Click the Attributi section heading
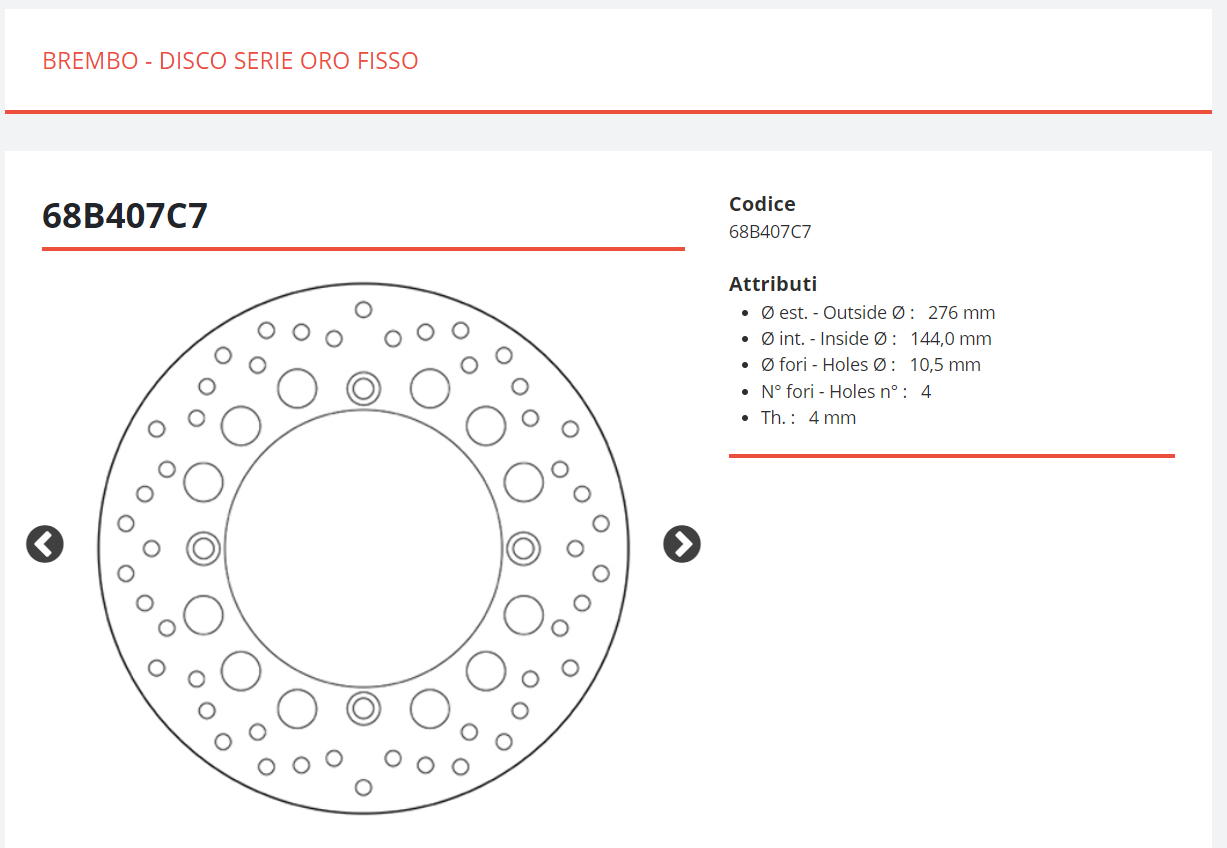Image resolution: width=1227 pixels, height=848 pixels. tap(773, 284)
